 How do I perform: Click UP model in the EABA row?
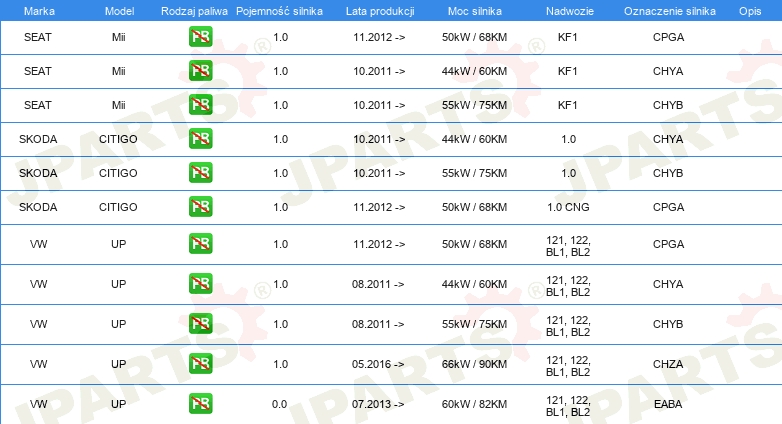119,404
